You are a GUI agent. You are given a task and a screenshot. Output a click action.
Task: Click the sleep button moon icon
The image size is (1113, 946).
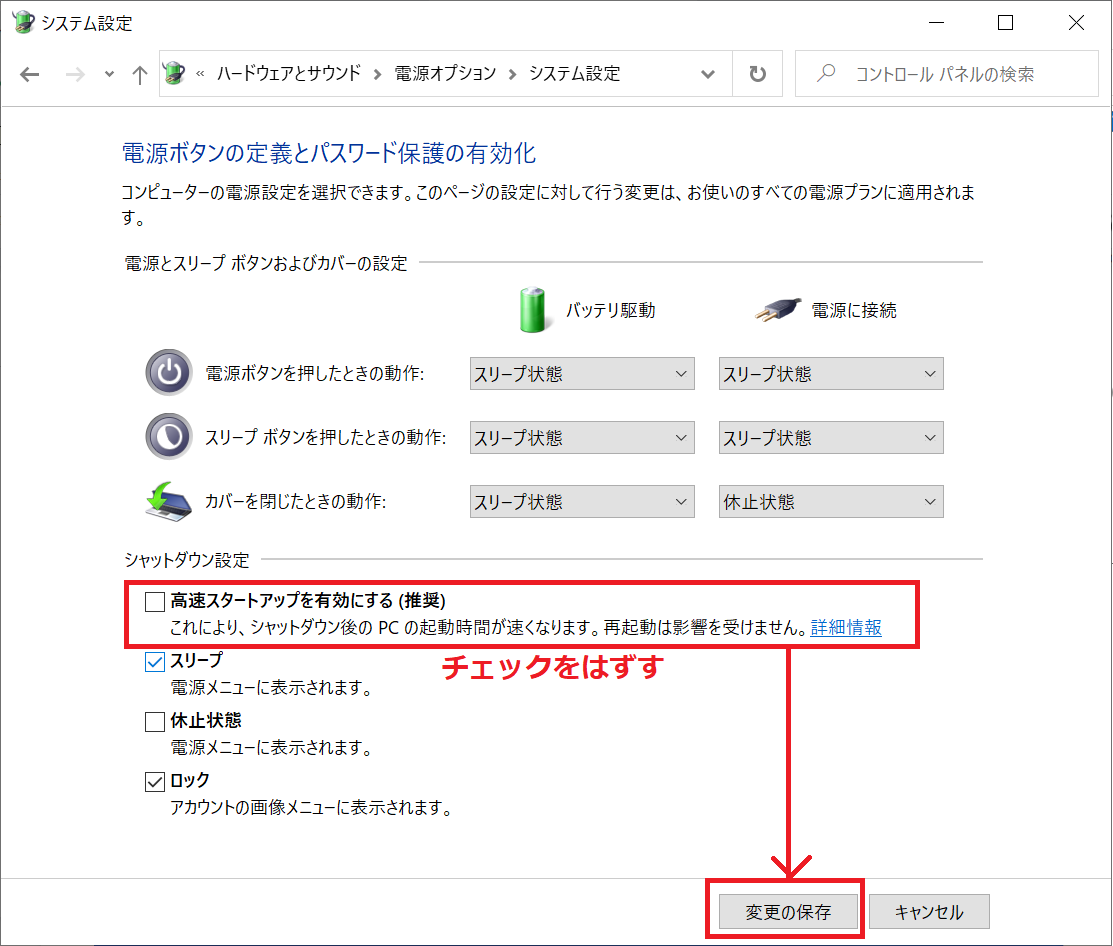tap(169, 438)
